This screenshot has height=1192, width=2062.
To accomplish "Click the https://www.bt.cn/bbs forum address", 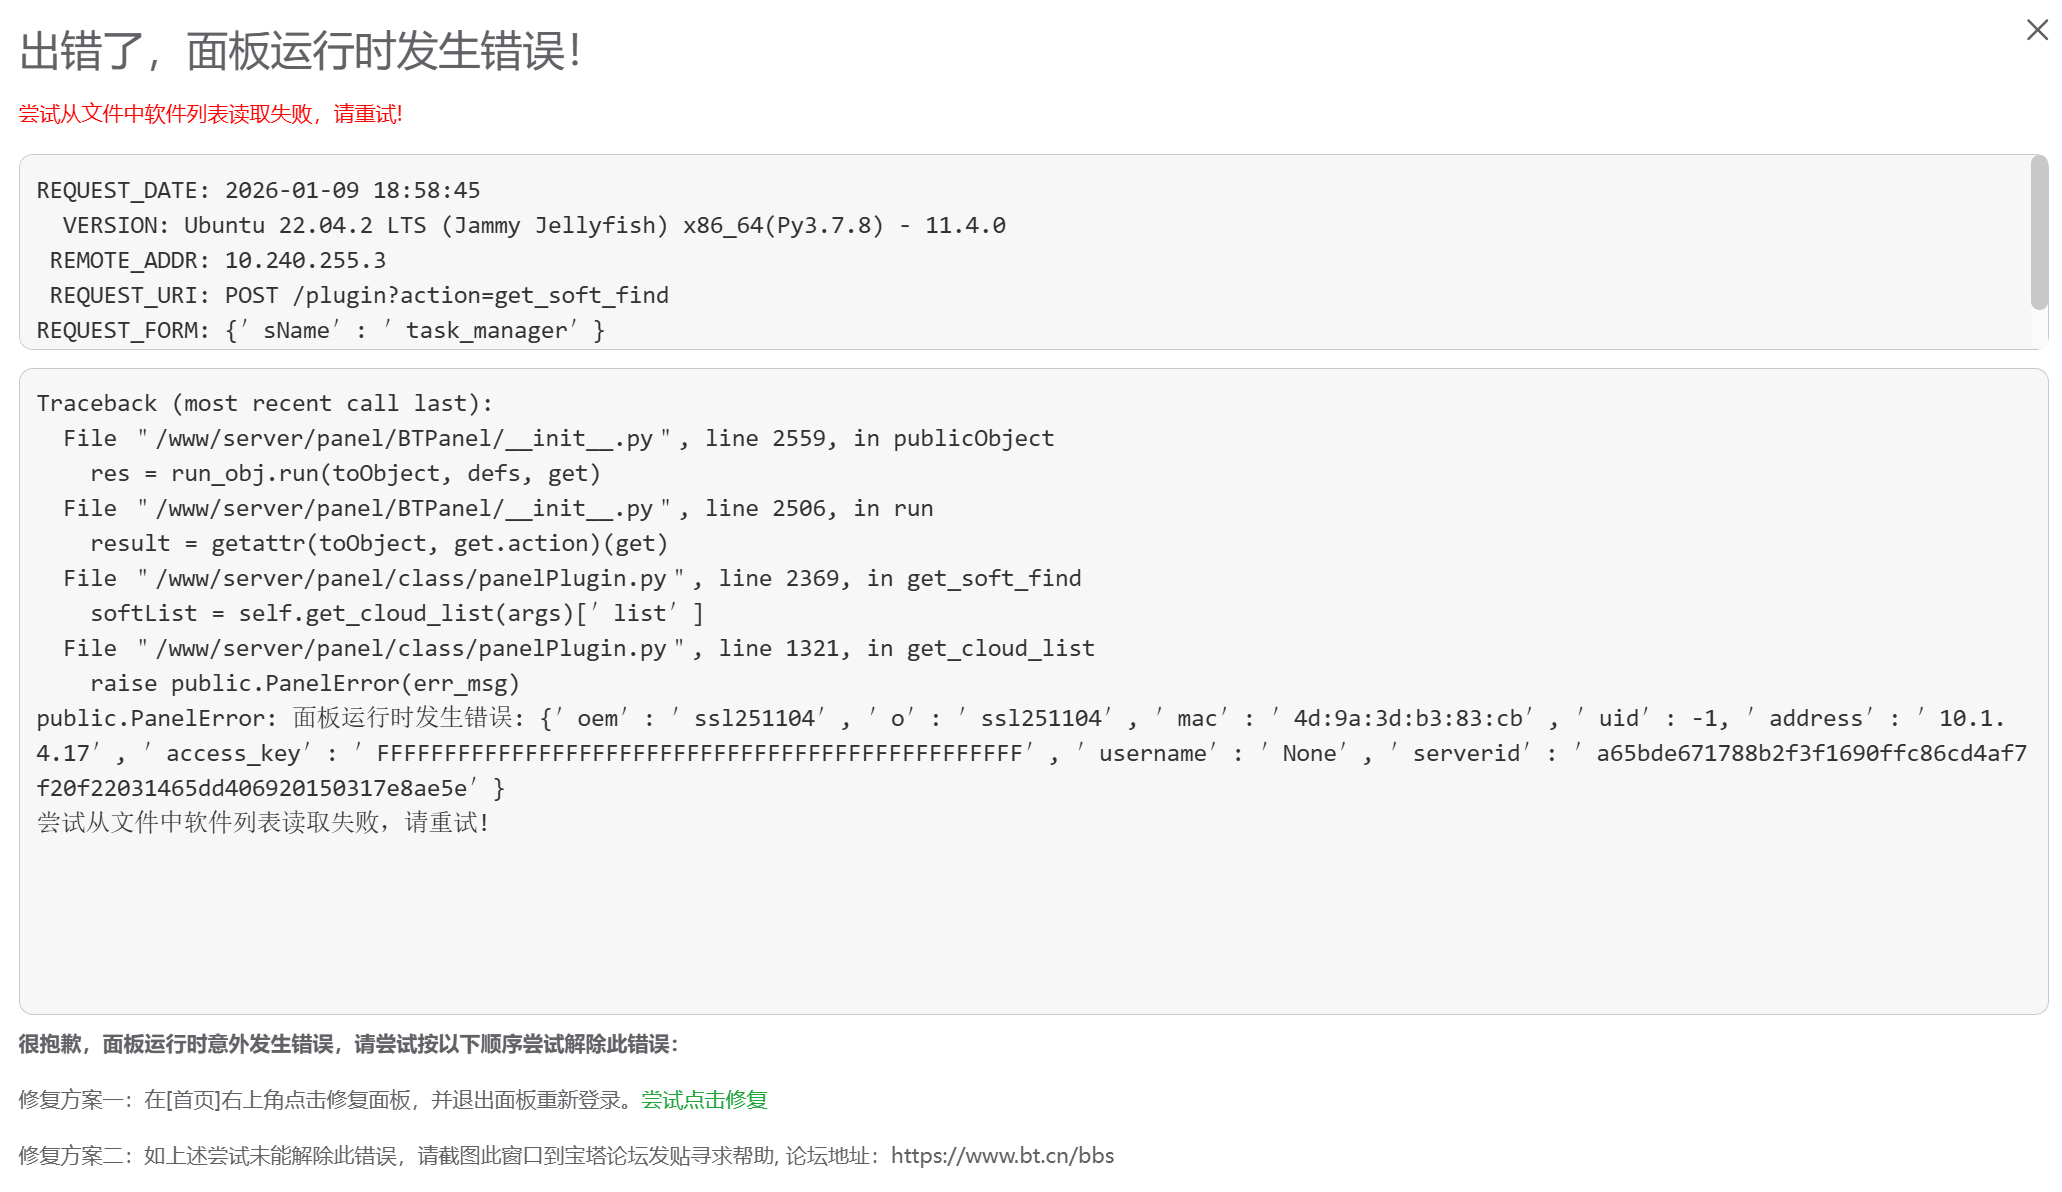I will coord(1002,1156).
